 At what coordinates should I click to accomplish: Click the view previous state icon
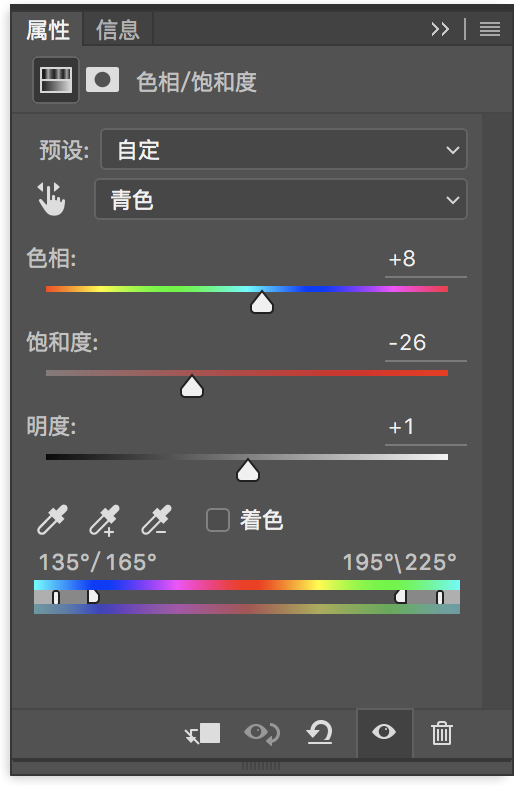(262, 733)
